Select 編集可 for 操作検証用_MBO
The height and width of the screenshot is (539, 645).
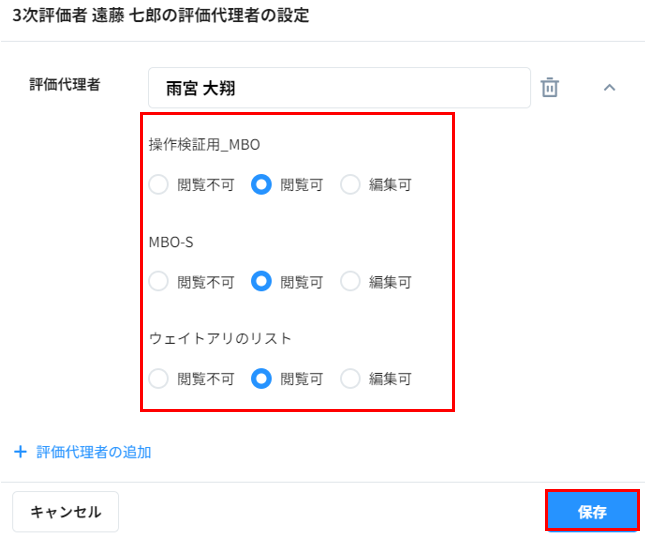350,185
